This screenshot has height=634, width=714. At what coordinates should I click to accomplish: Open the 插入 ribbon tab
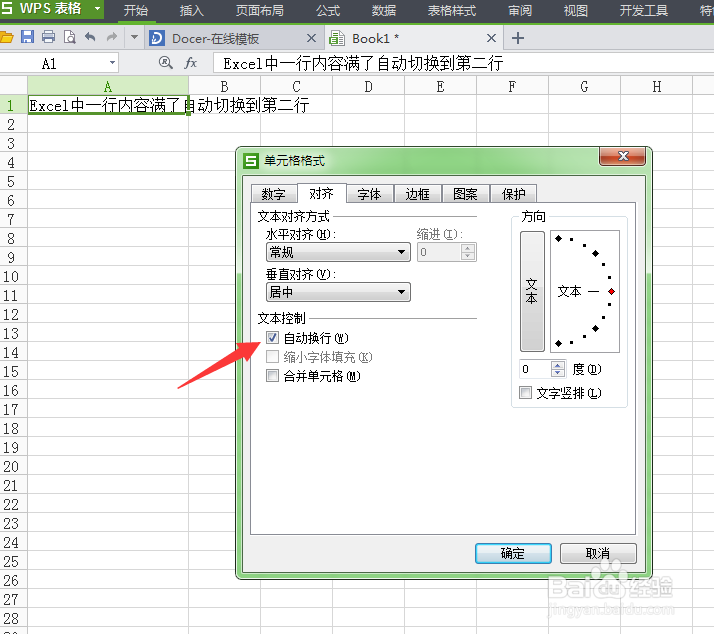[191, 10]
